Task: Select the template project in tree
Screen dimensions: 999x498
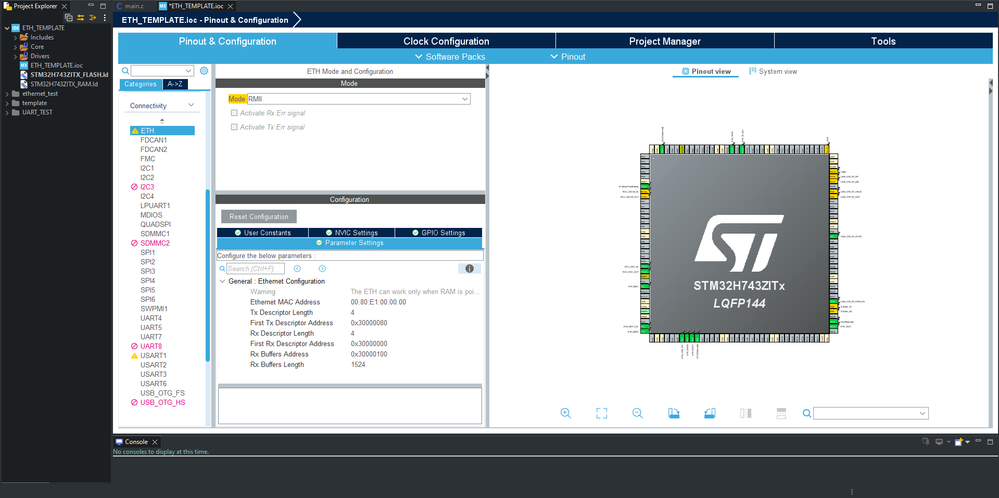Action: 34,103
